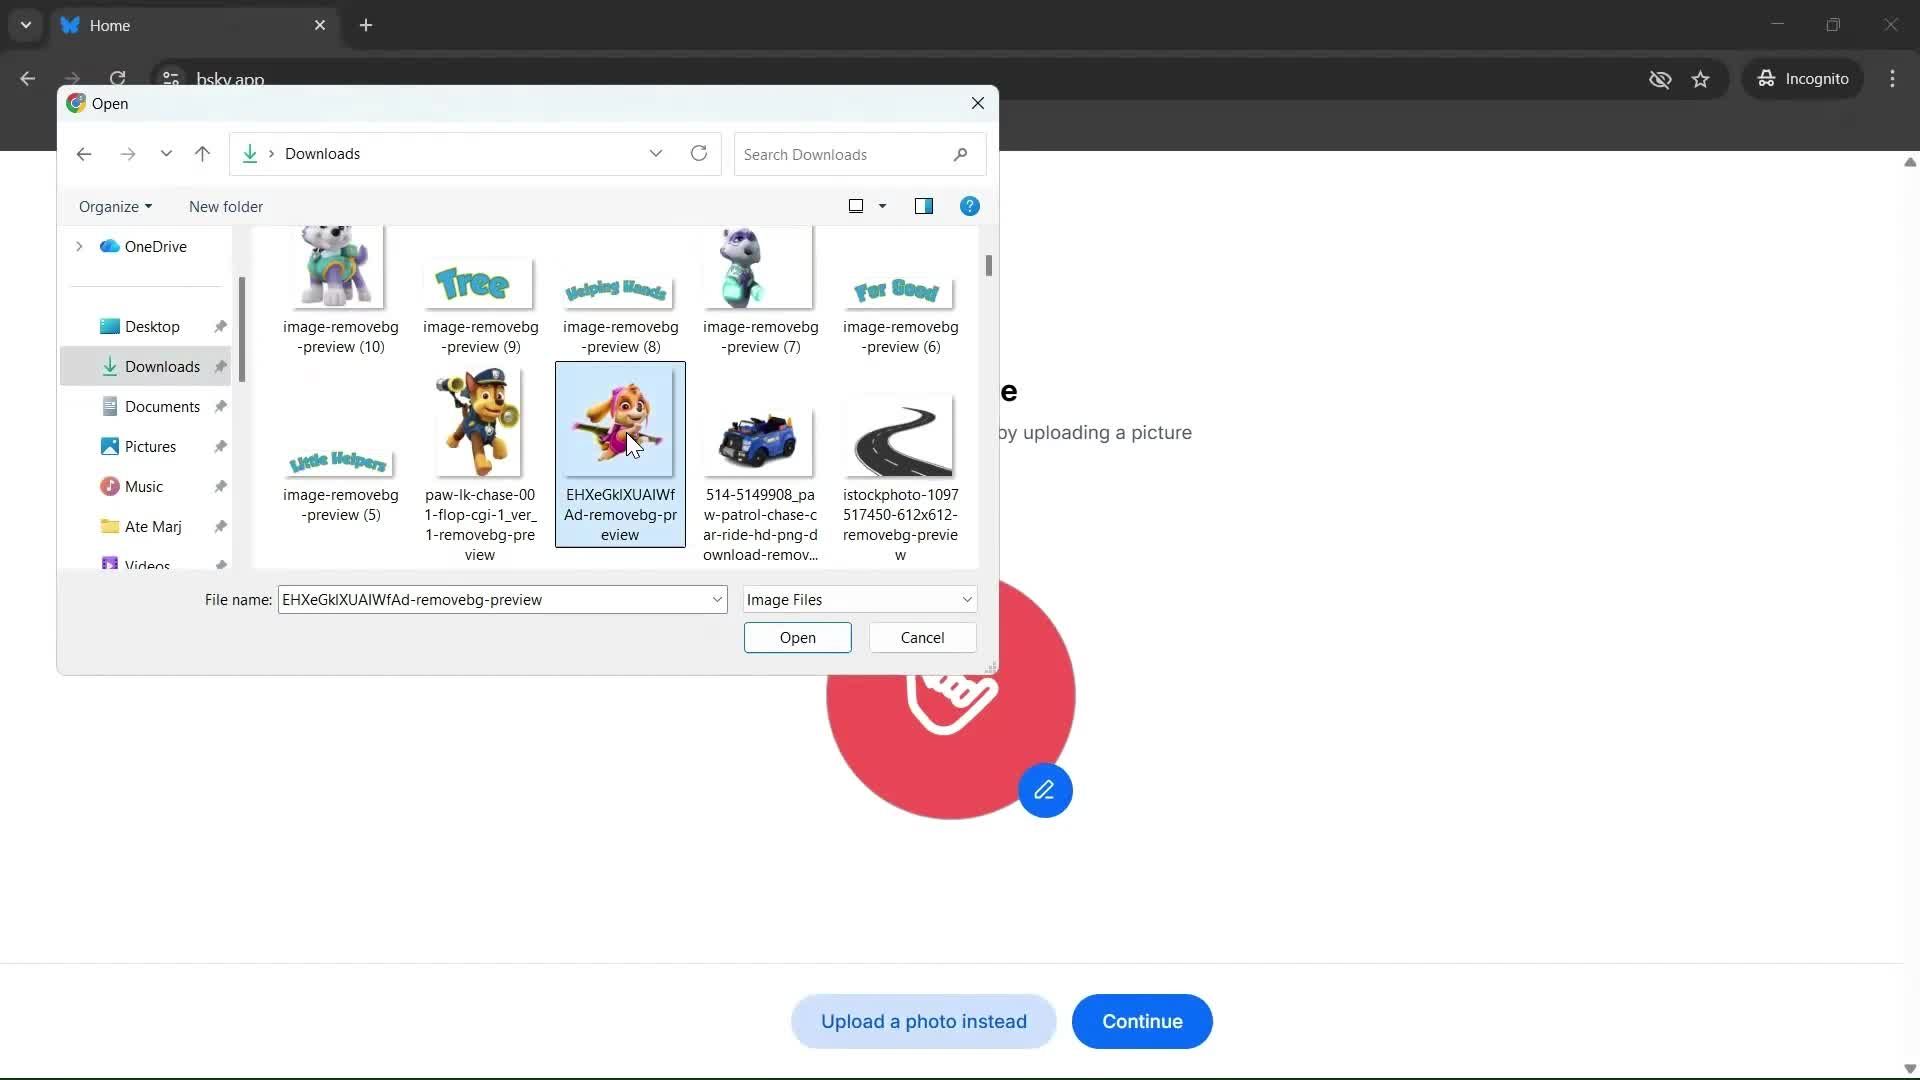Unpin Pictures from Quick access
The width and height of the screenshot is (1920, 1080).
point(221,446)
